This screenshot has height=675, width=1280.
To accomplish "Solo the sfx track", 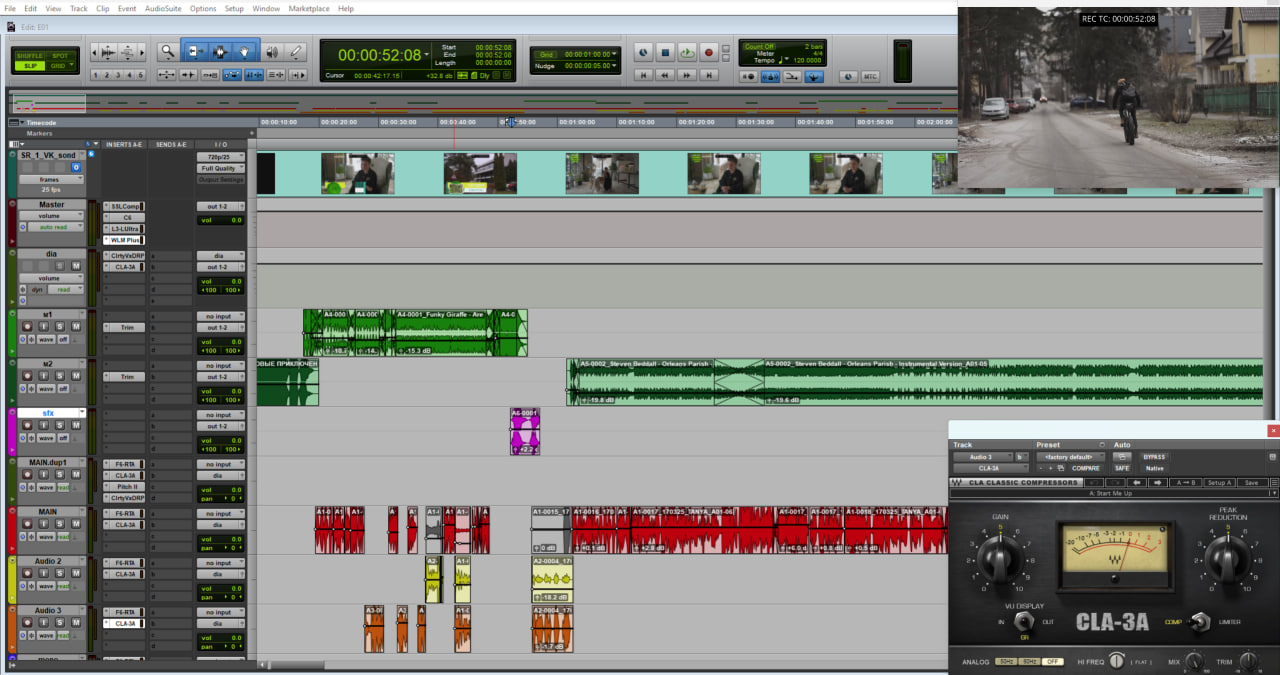I will (60, 425).
